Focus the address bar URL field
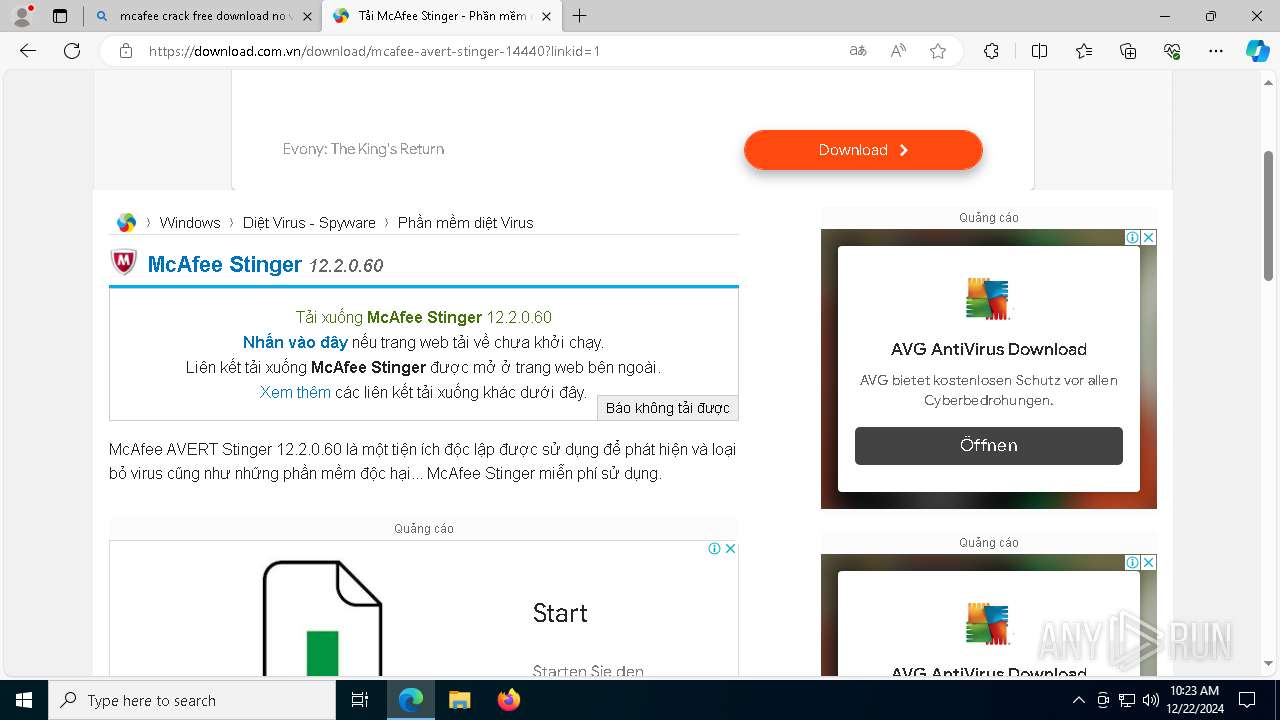 pos(490,51)
